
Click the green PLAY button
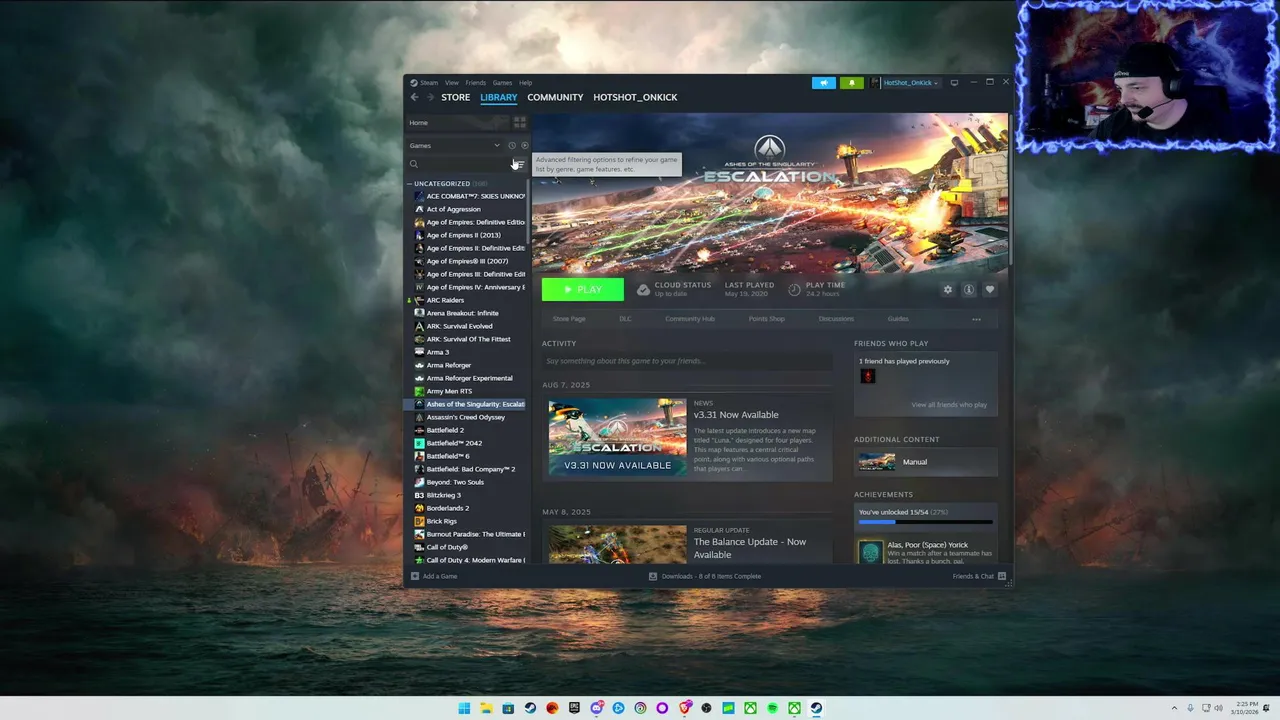(x=582, y=289)
